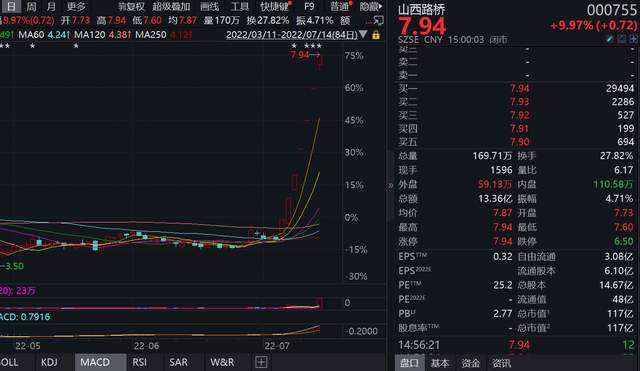Click the 跌停 price 6.50
Screen dimensions: 640x371
[624, 241]
